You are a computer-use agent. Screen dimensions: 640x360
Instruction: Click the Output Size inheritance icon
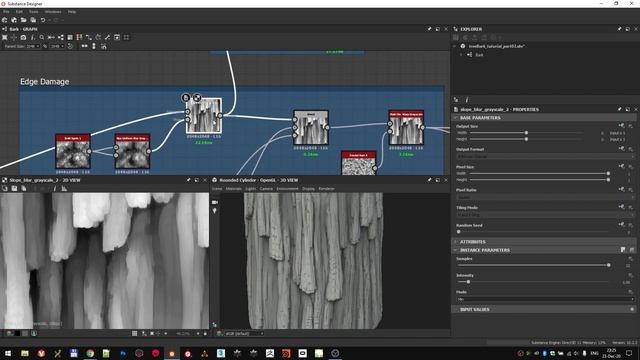tap(621, 126)
